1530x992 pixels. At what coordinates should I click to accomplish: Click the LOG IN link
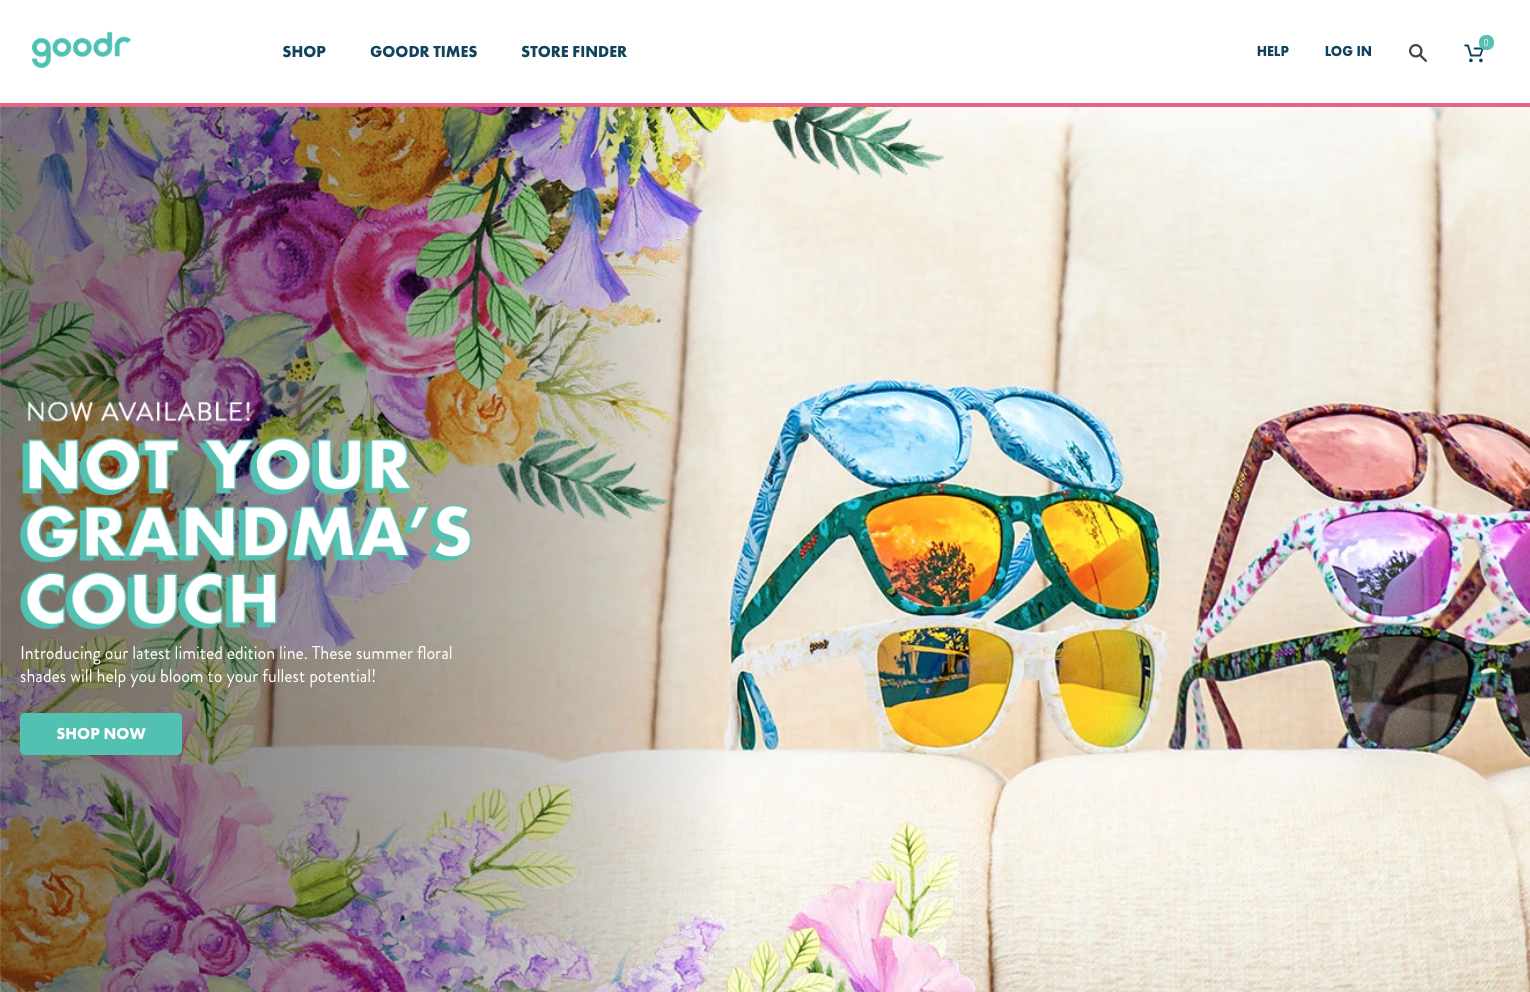coord(1348,51)
